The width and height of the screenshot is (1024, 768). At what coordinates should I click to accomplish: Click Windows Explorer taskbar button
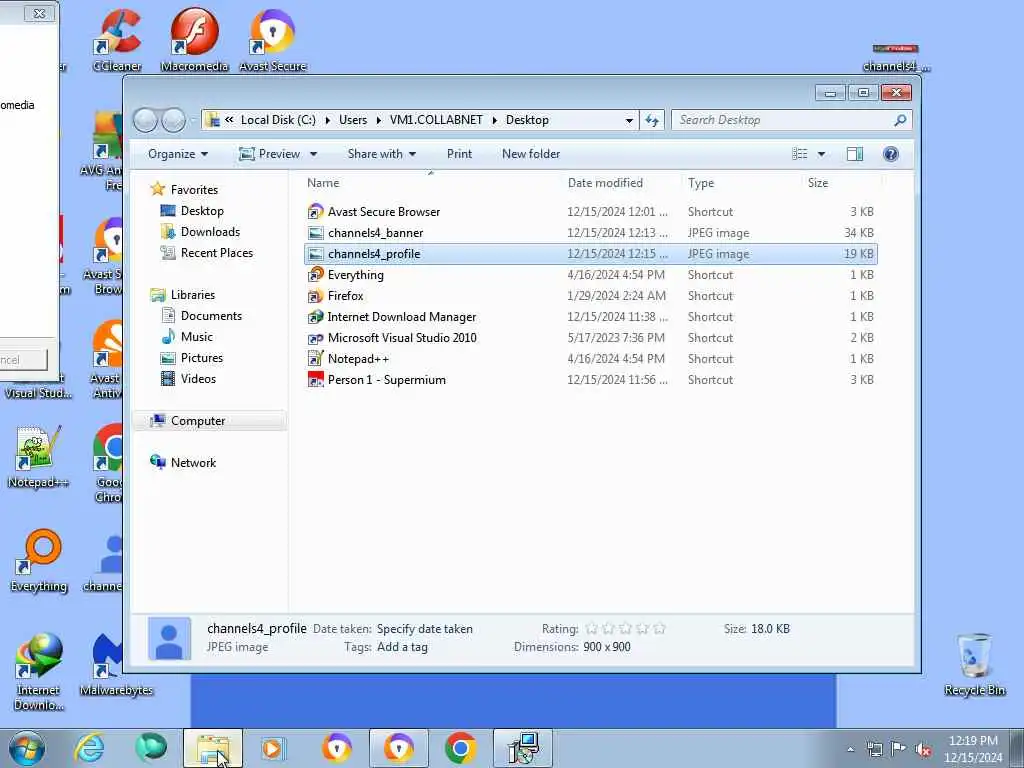point(213,748)
